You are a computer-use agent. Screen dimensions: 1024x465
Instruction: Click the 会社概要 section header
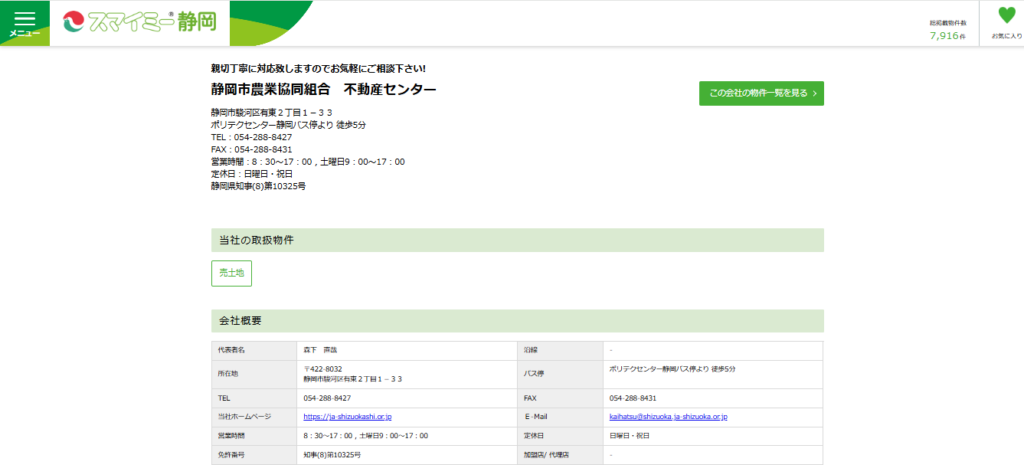coord(517,321)
